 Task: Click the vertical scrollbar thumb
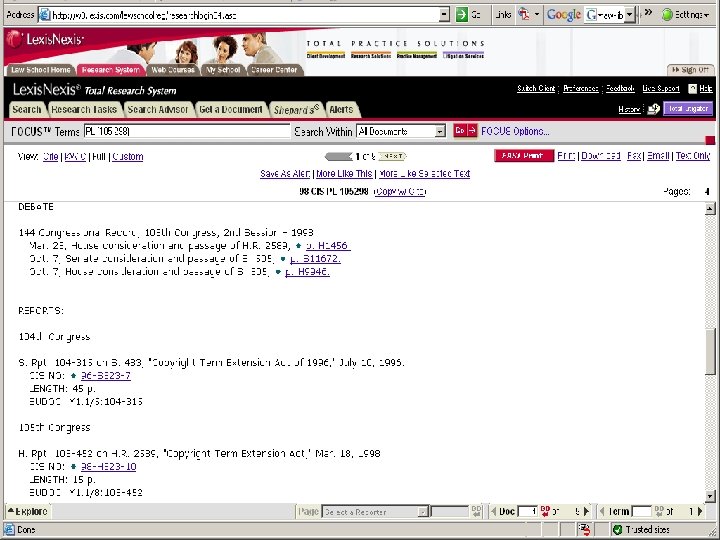(710, 352)
